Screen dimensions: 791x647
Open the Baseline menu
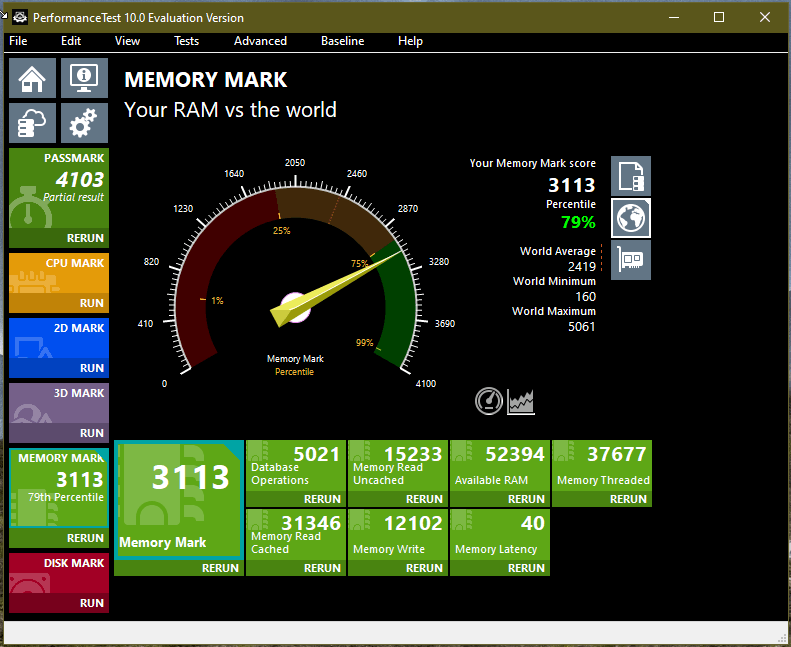[x=342, y=41]
